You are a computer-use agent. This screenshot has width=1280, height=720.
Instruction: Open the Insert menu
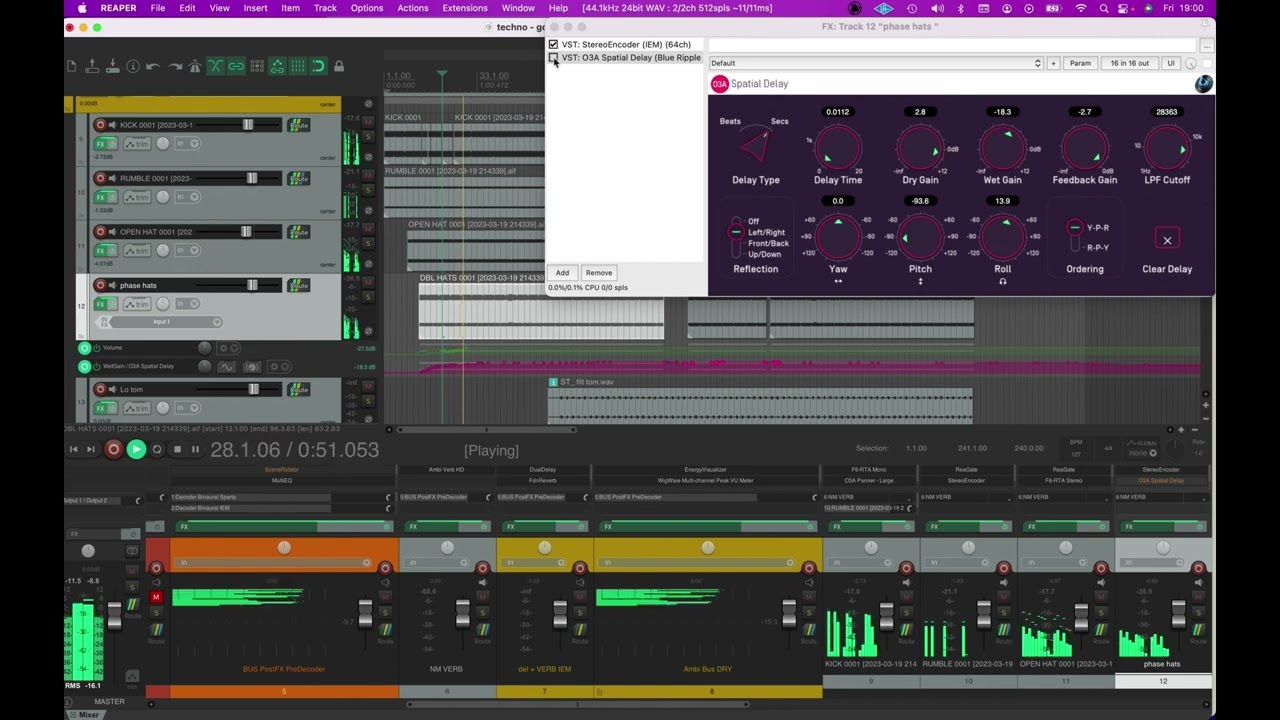pos(255,8)
